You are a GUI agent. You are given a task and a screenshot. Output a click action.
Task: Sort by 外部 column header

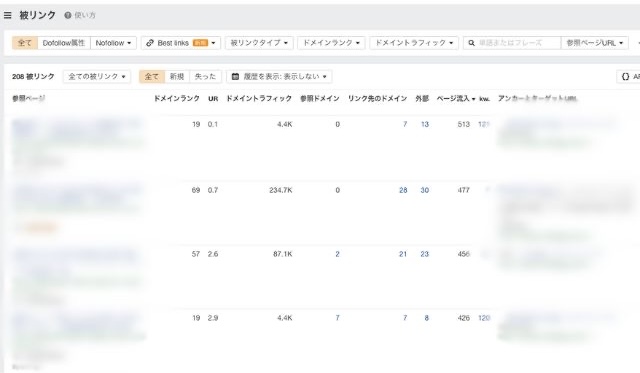tap(422, 98)
